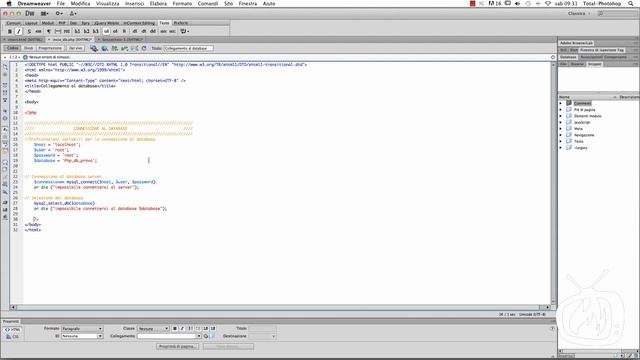
Task: Click the Titolo field in document toolbar
Action: tap(188, 48)
